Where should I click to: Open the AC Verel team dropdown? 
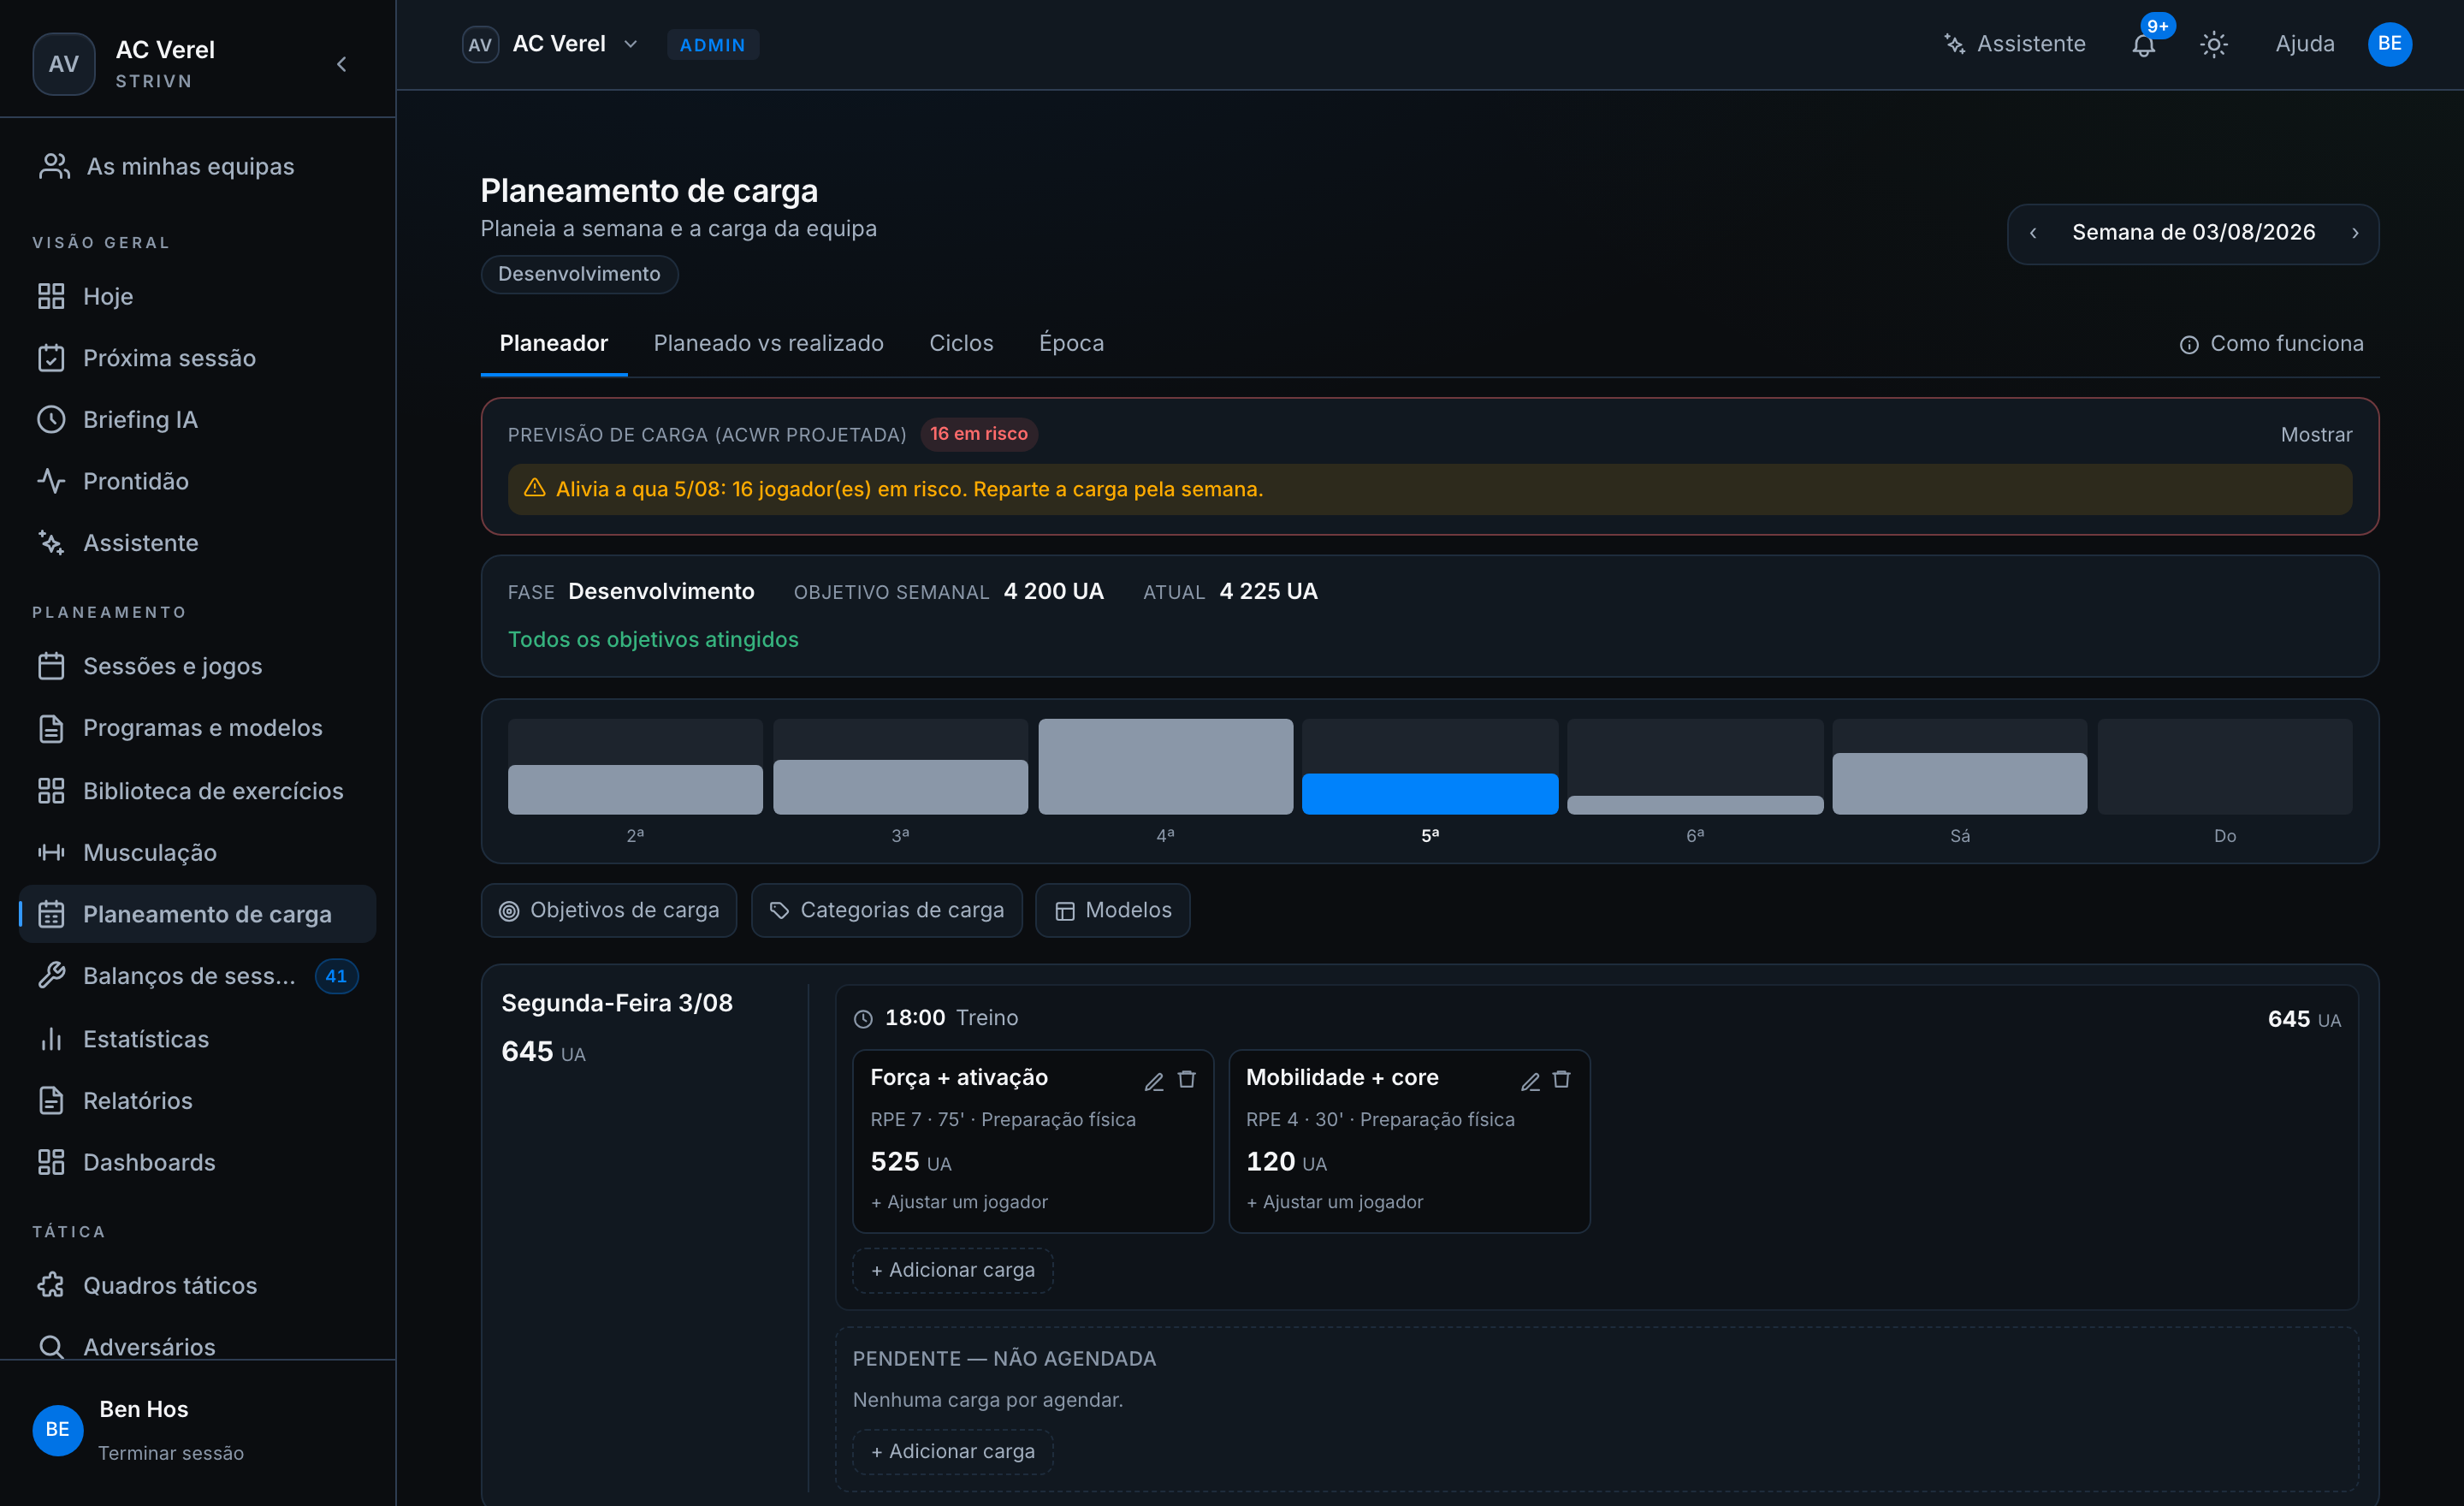pyautogui.click(x=550, y=44)
